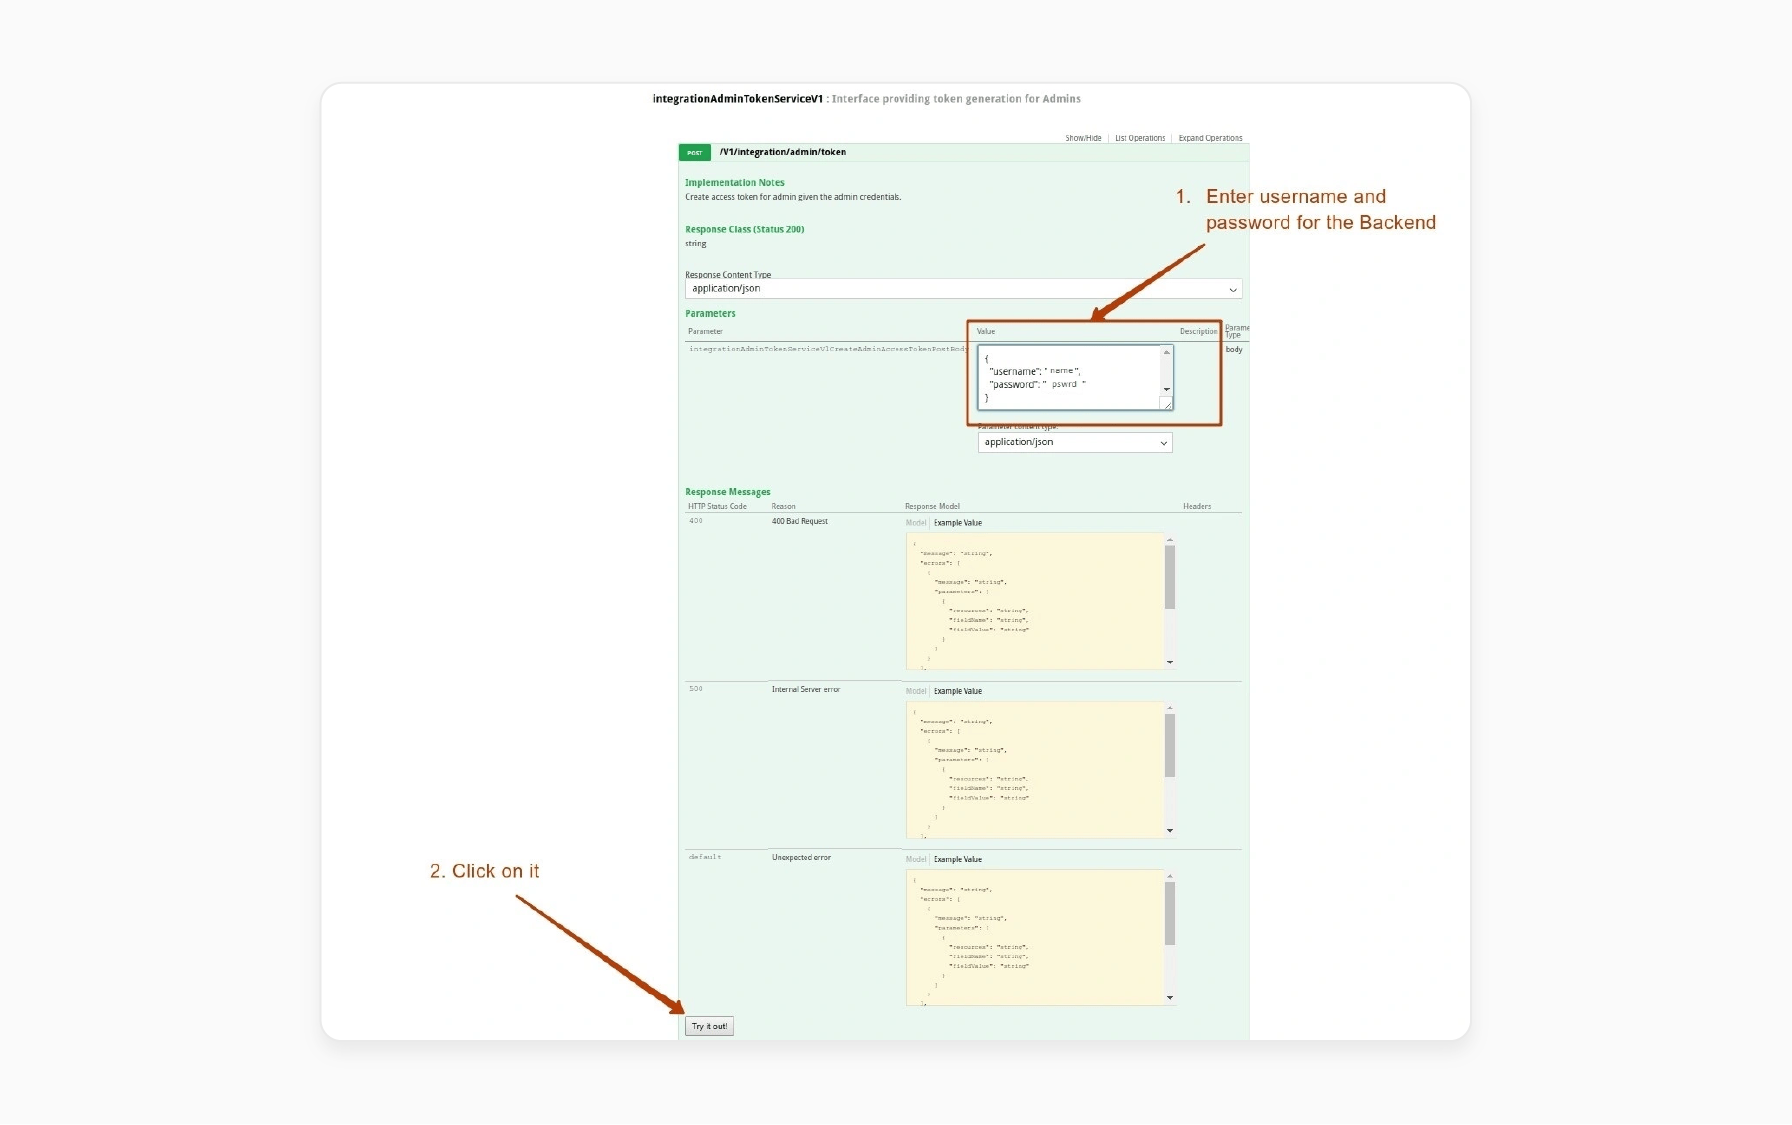
Task: Click scroll-up arrow in default example box
Action: click(x=1169, y=876)
